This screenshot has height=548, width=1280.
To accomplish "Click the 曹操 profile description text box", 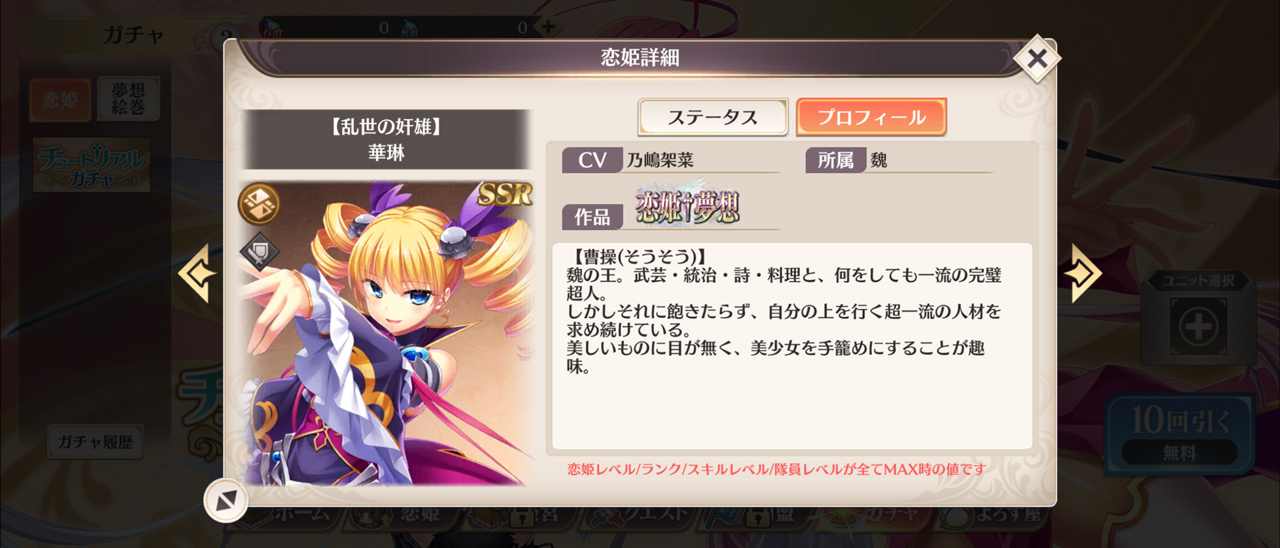I will pyautogui.click(x=792, y=345).
